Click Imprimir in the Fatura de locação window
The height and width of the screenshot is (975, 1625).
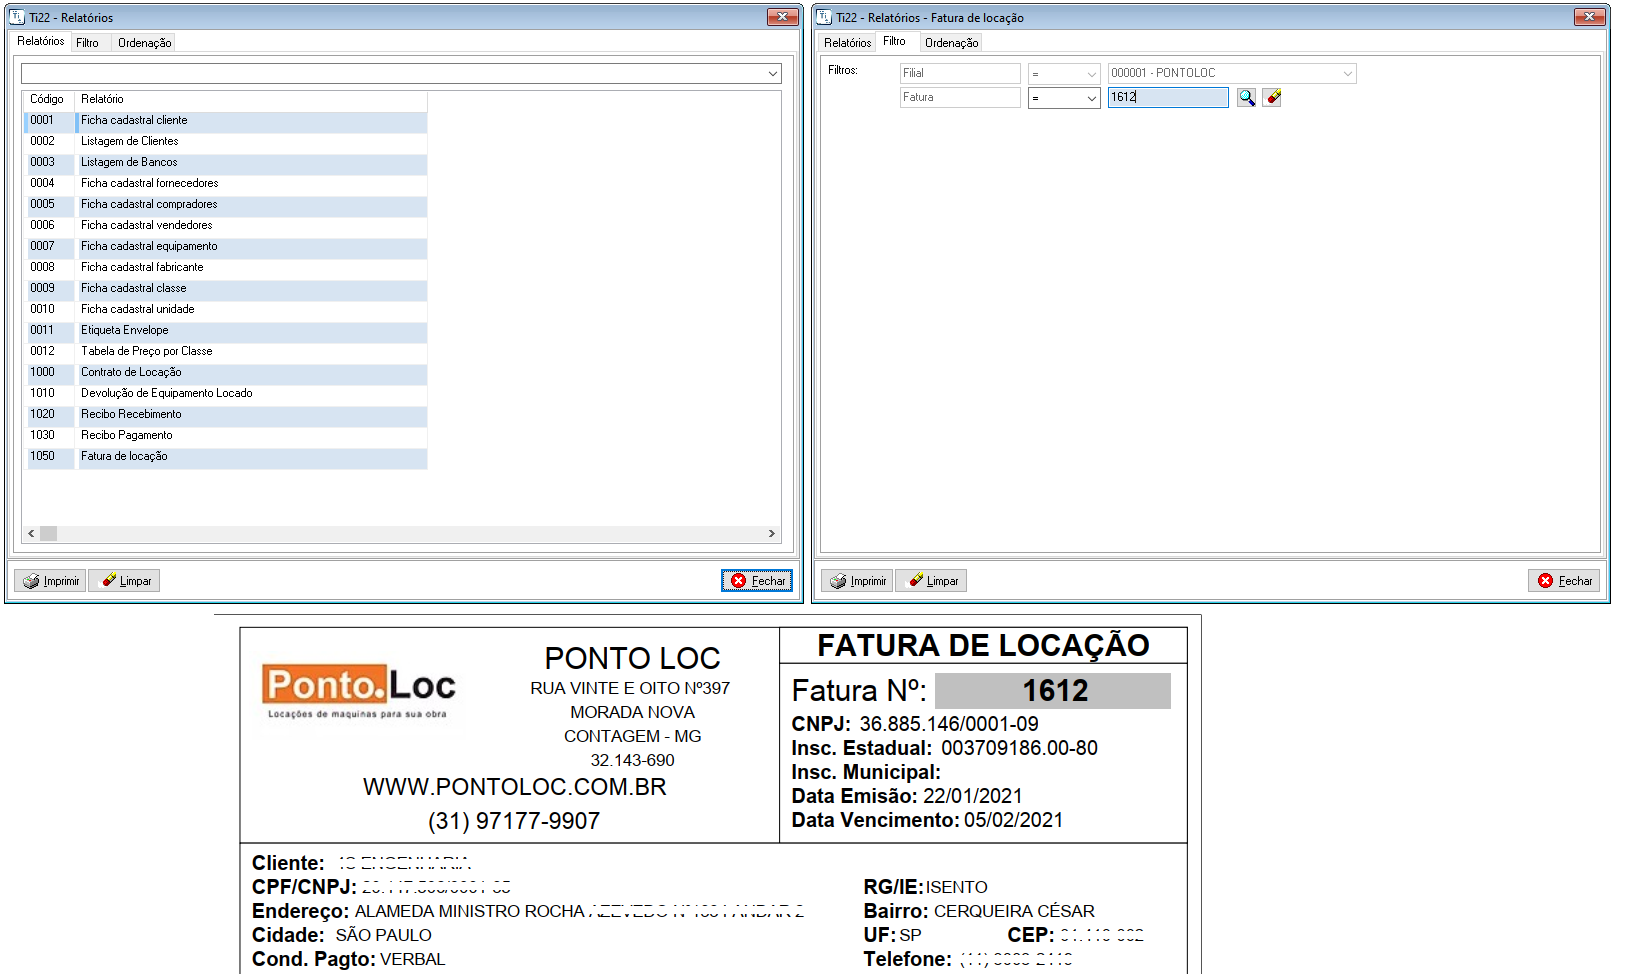pyautogui.click(x=857, y=581)
